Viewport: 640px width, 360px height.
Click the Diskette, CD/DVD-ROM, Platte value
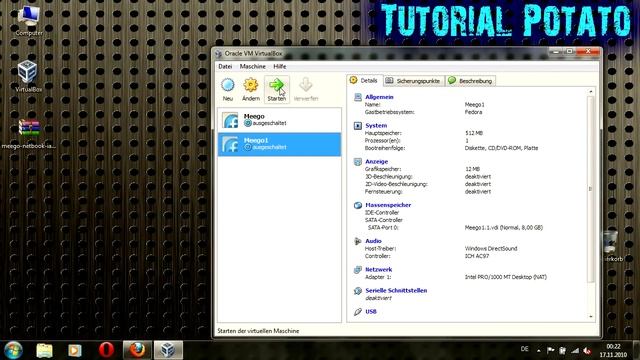[x=501, y=148]
